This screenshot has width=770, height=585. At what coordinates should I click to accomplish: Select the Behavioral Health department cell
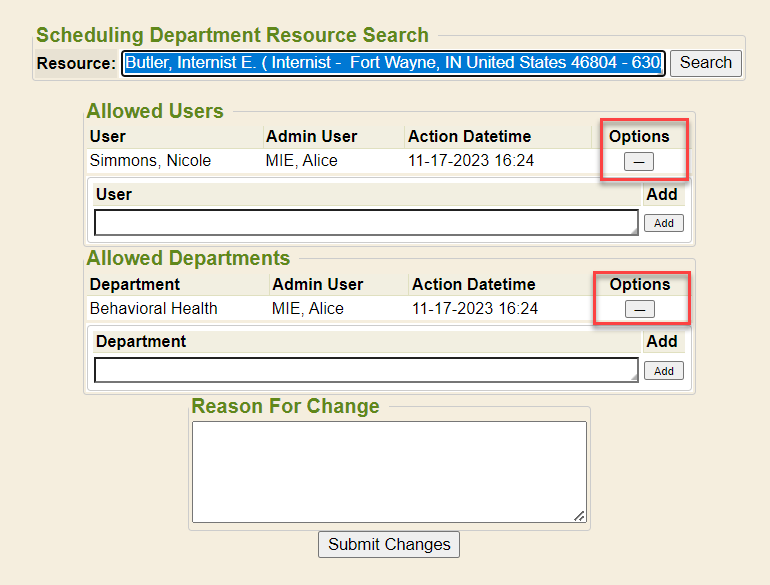154,309
